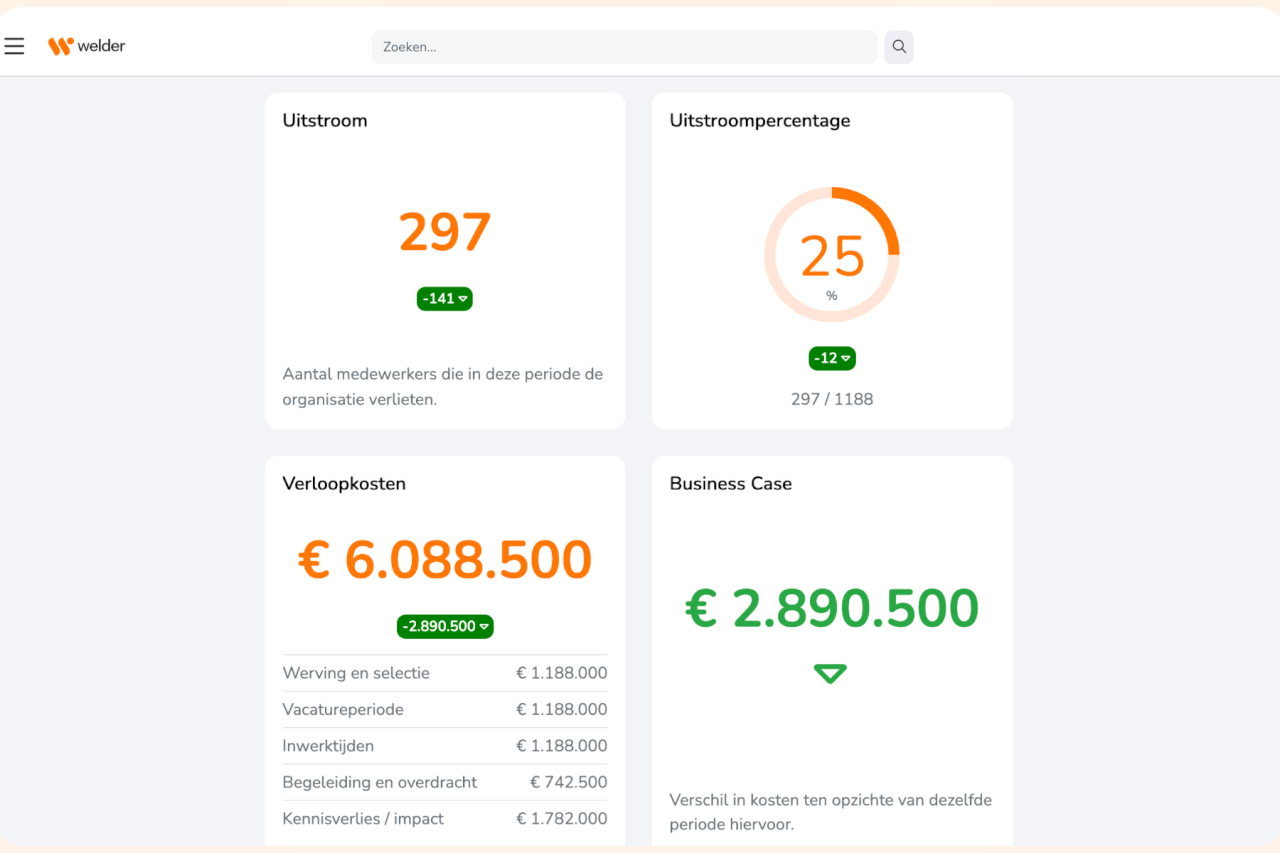
Task: Click the -12 percentage change badge
Action: [832, 358]
